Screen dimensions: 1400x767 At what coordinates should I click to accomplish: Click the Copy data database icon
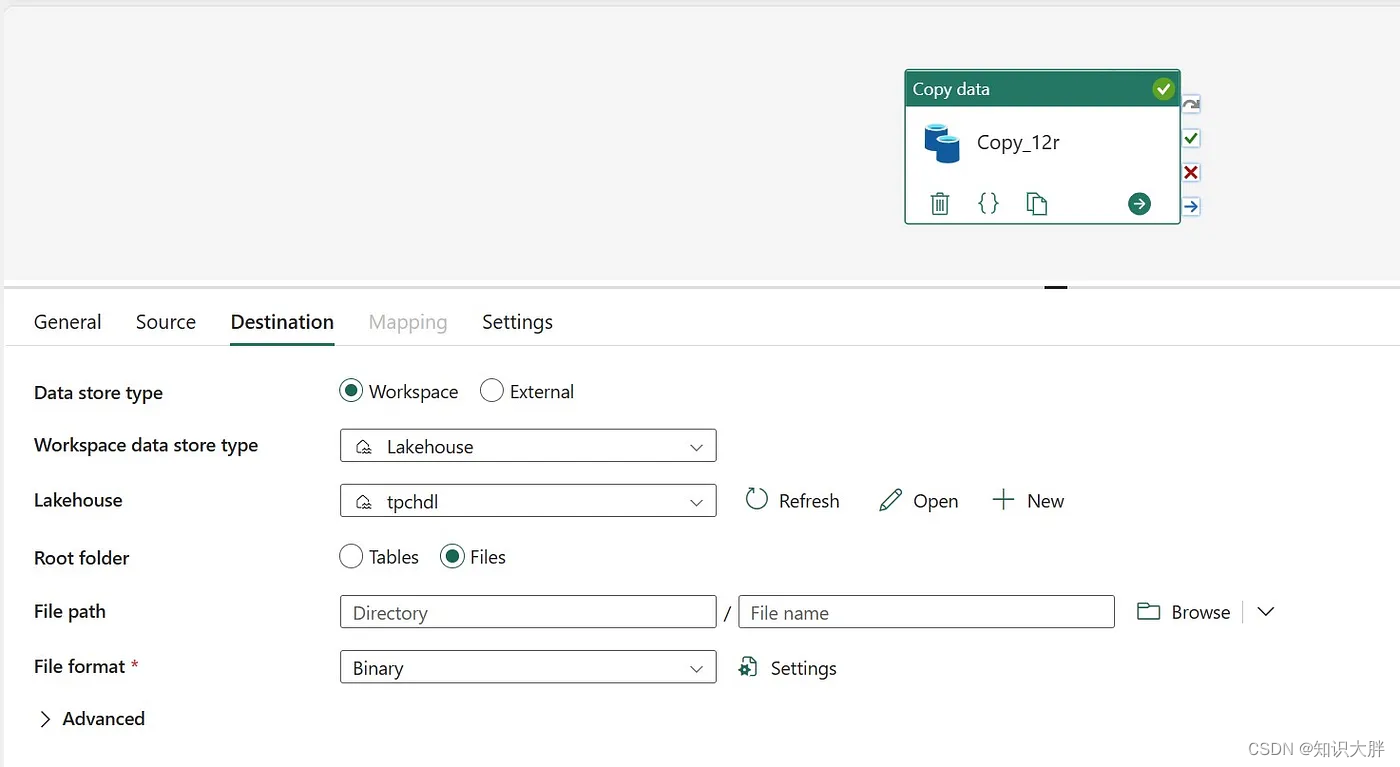942,143
